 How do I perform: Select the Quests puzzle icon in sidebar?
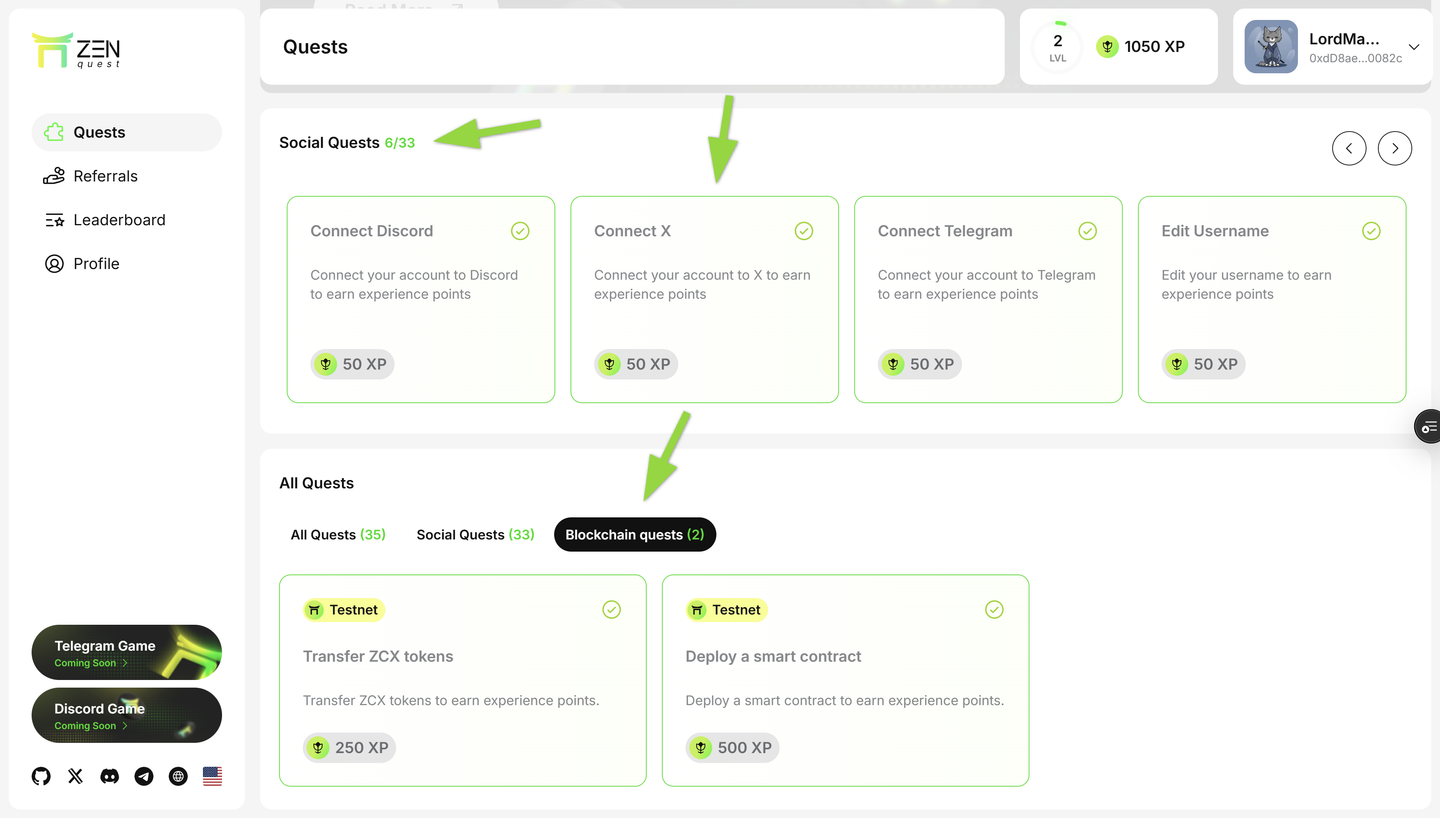53,132
